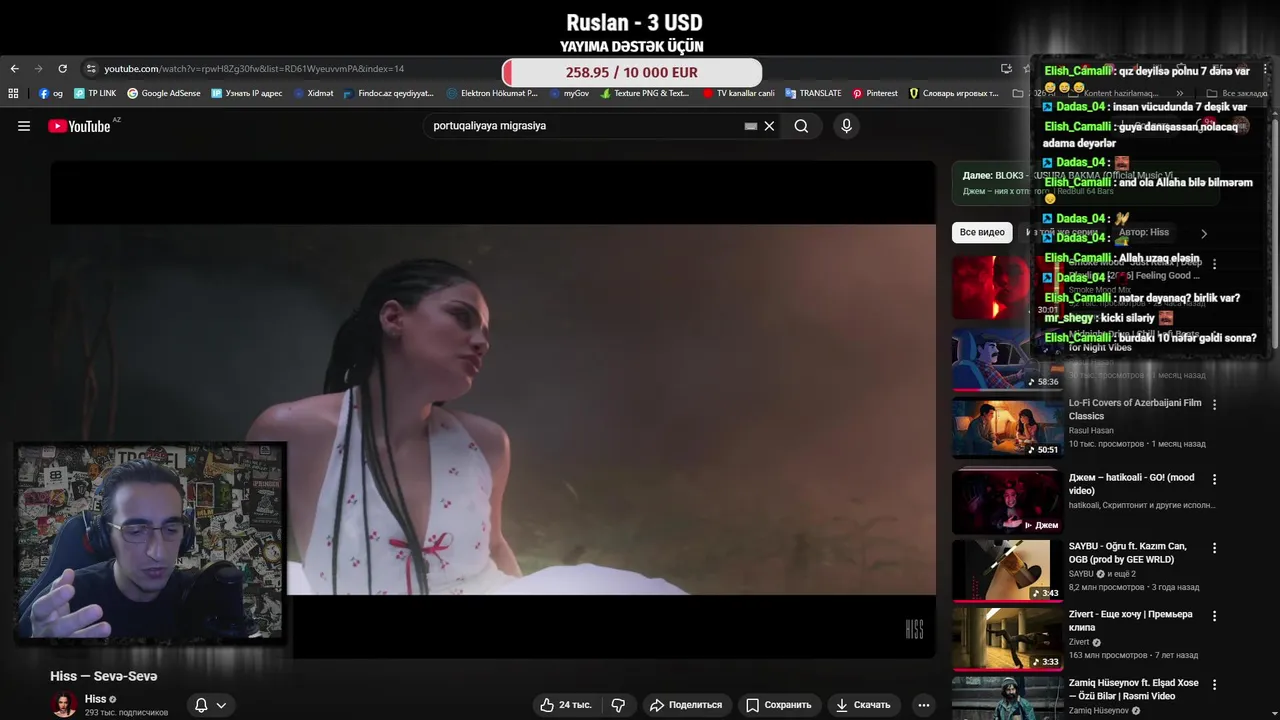Click browser back arrow

click(x=15, y=69)
